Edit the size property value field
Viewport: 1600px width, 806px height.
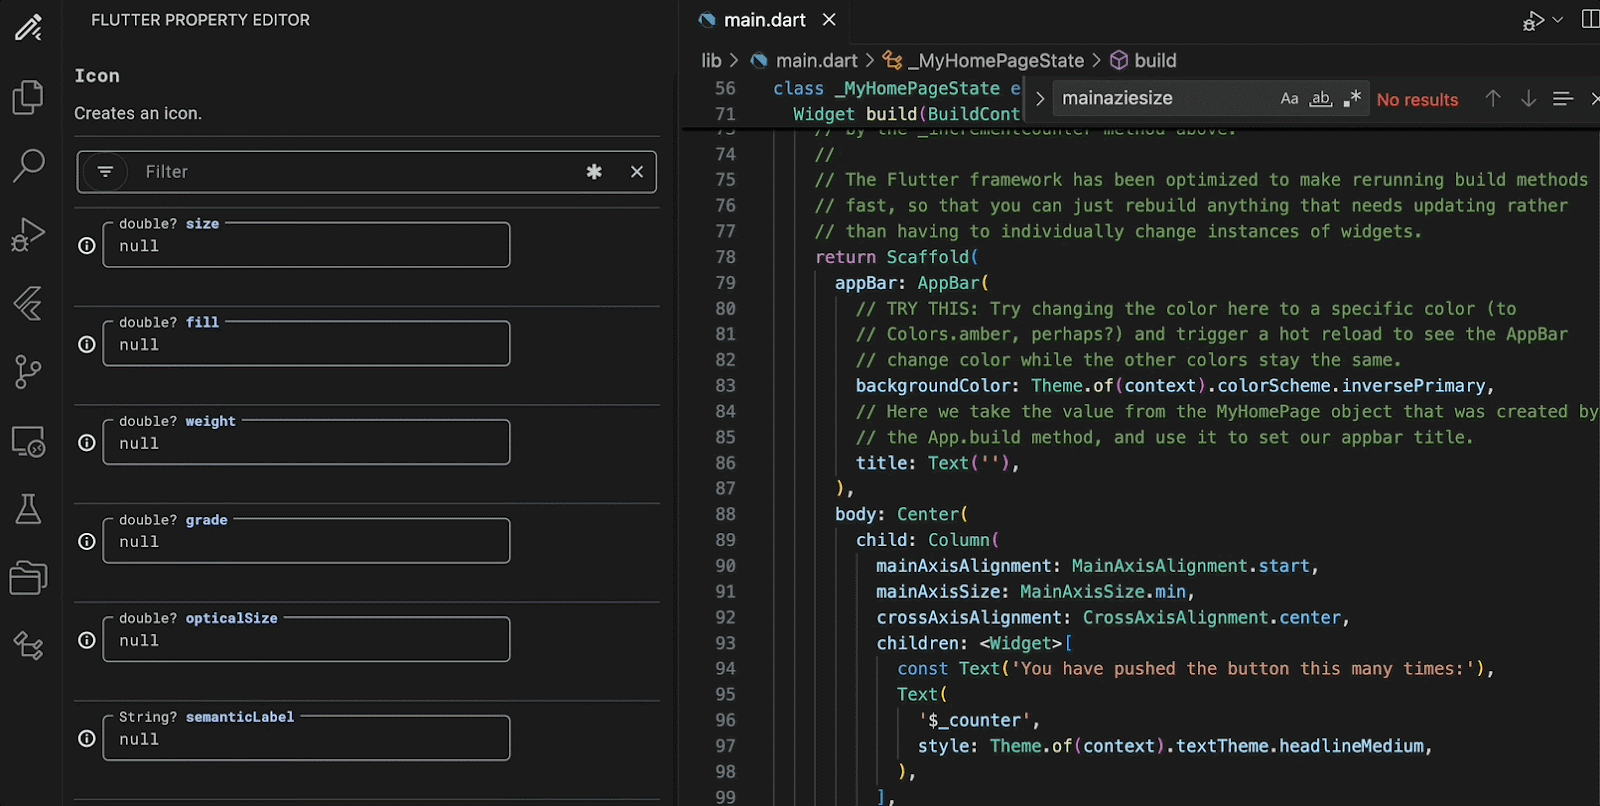(306, 246)
